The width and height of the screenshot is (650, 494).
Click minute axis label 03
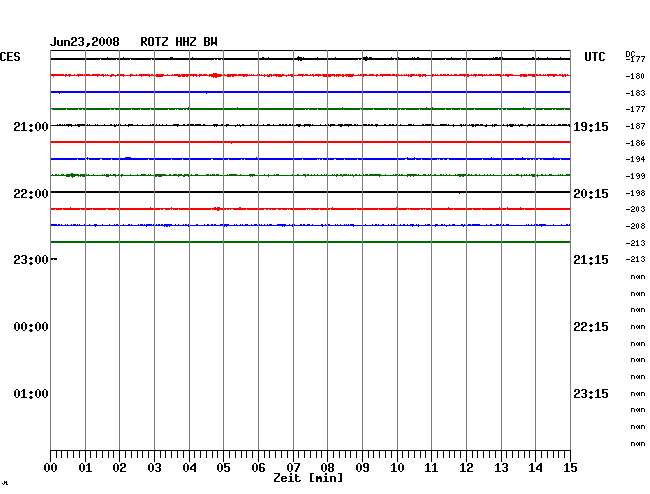pos(154,468)
